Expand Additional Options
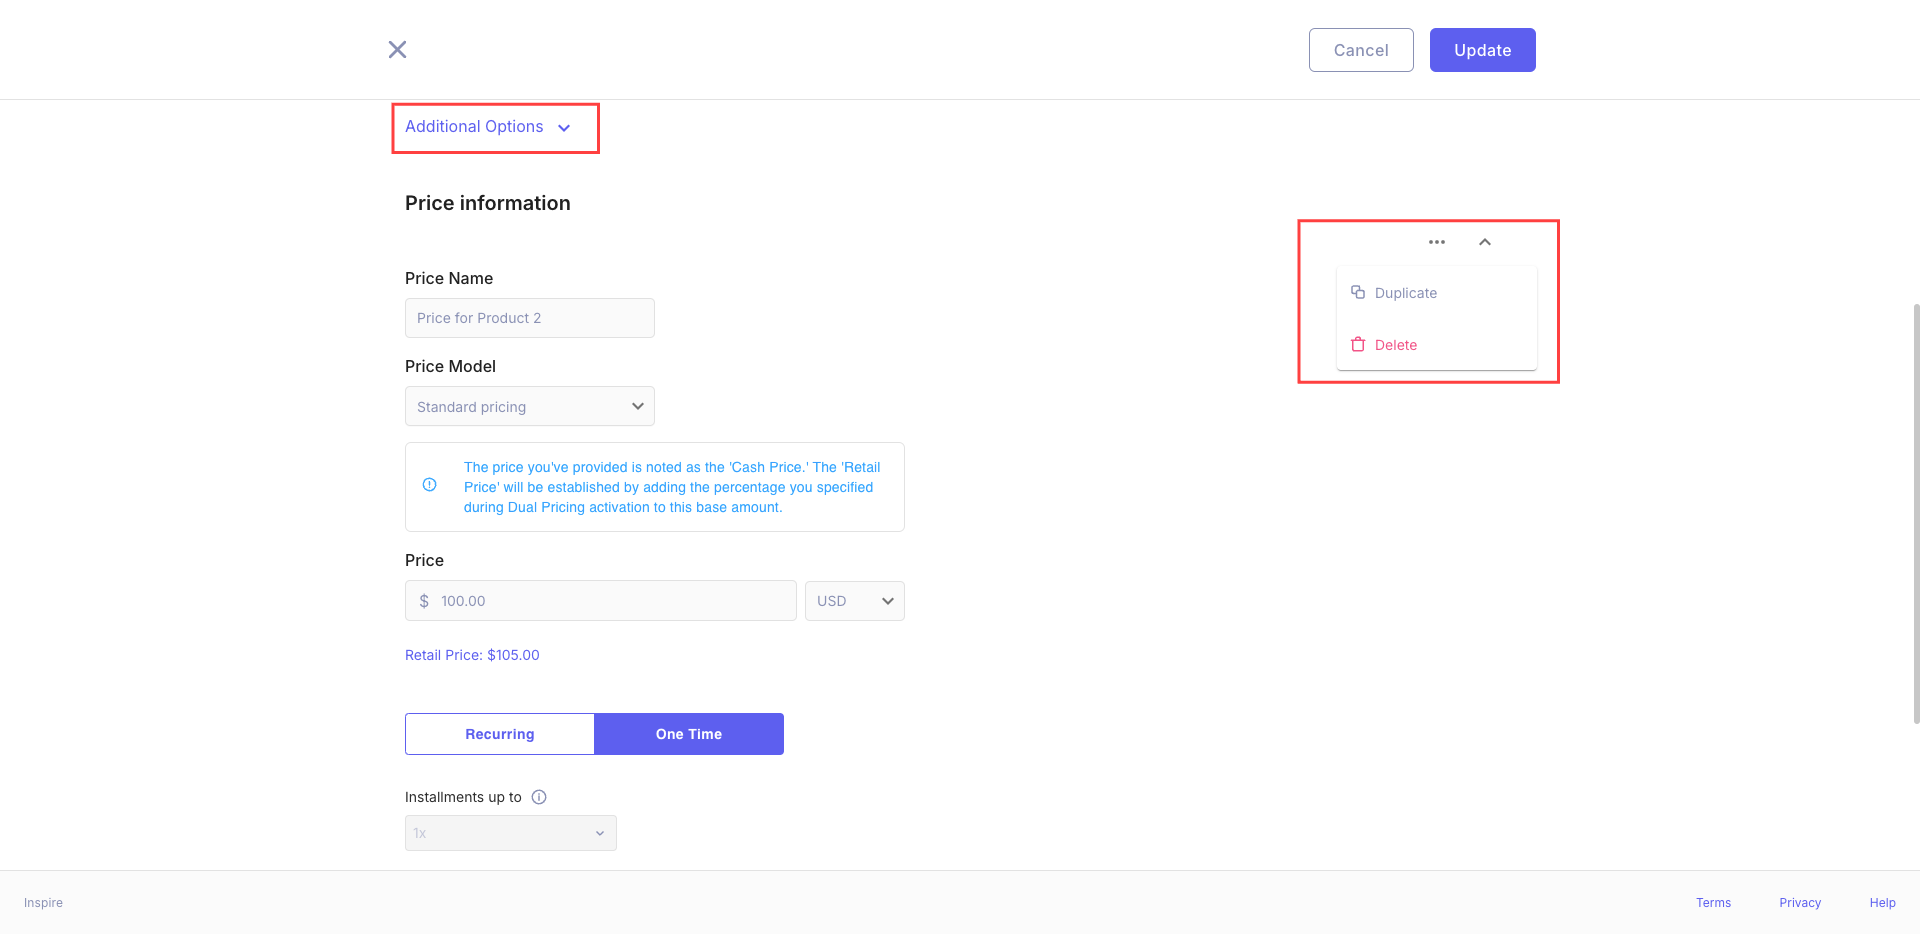This screenshot has height=934, width=1920. [x=488, y=127]
